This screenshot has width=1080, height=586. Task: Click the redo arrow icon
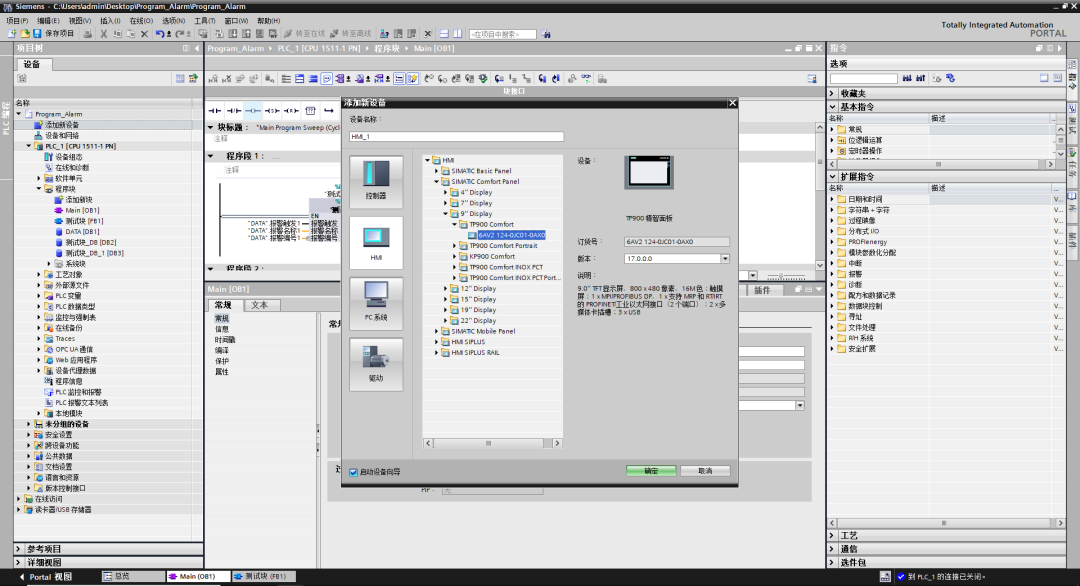click(179, 34)
